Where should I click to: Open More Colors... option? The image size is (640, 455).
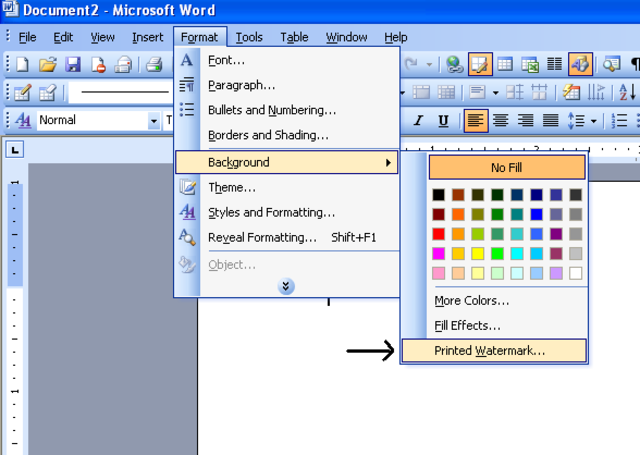pos(472,301)
